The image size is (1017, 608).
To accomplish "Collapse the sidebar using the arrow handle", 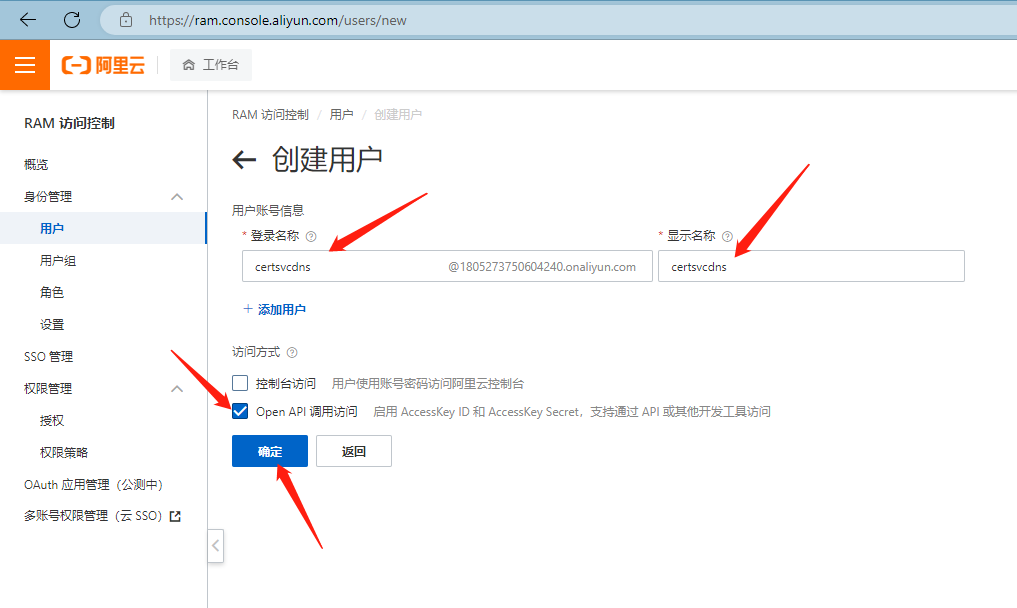I will [x=216, y=546].
